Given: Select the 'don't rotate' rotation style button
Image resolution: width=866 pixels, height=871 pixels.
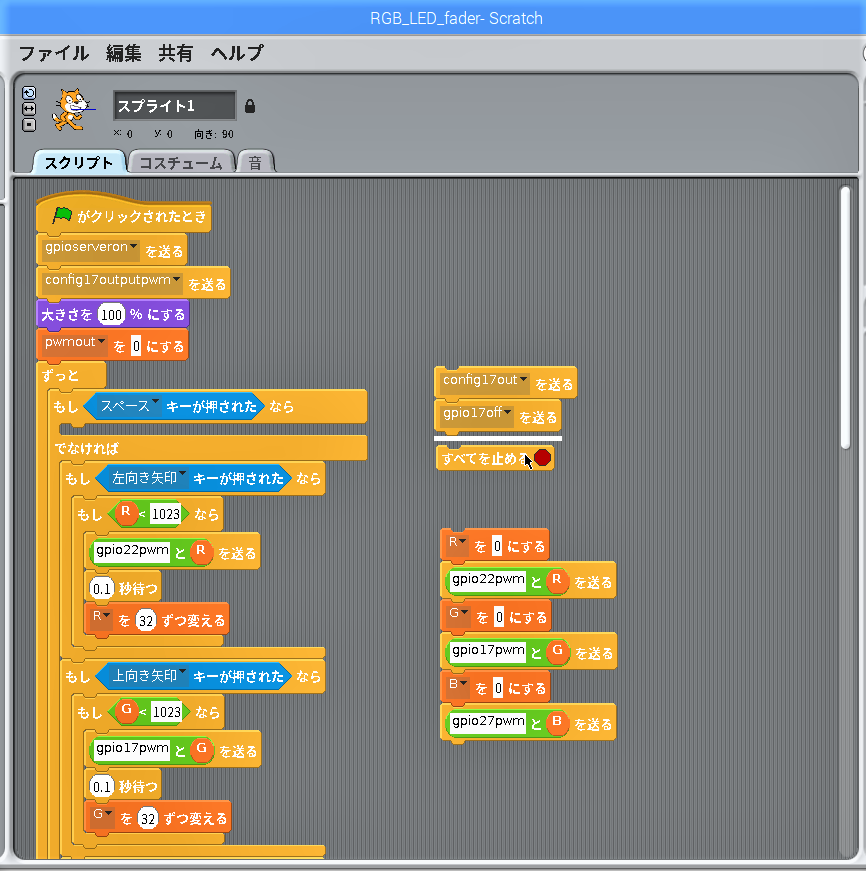Looking at the screenshot, I should point(29,125).
